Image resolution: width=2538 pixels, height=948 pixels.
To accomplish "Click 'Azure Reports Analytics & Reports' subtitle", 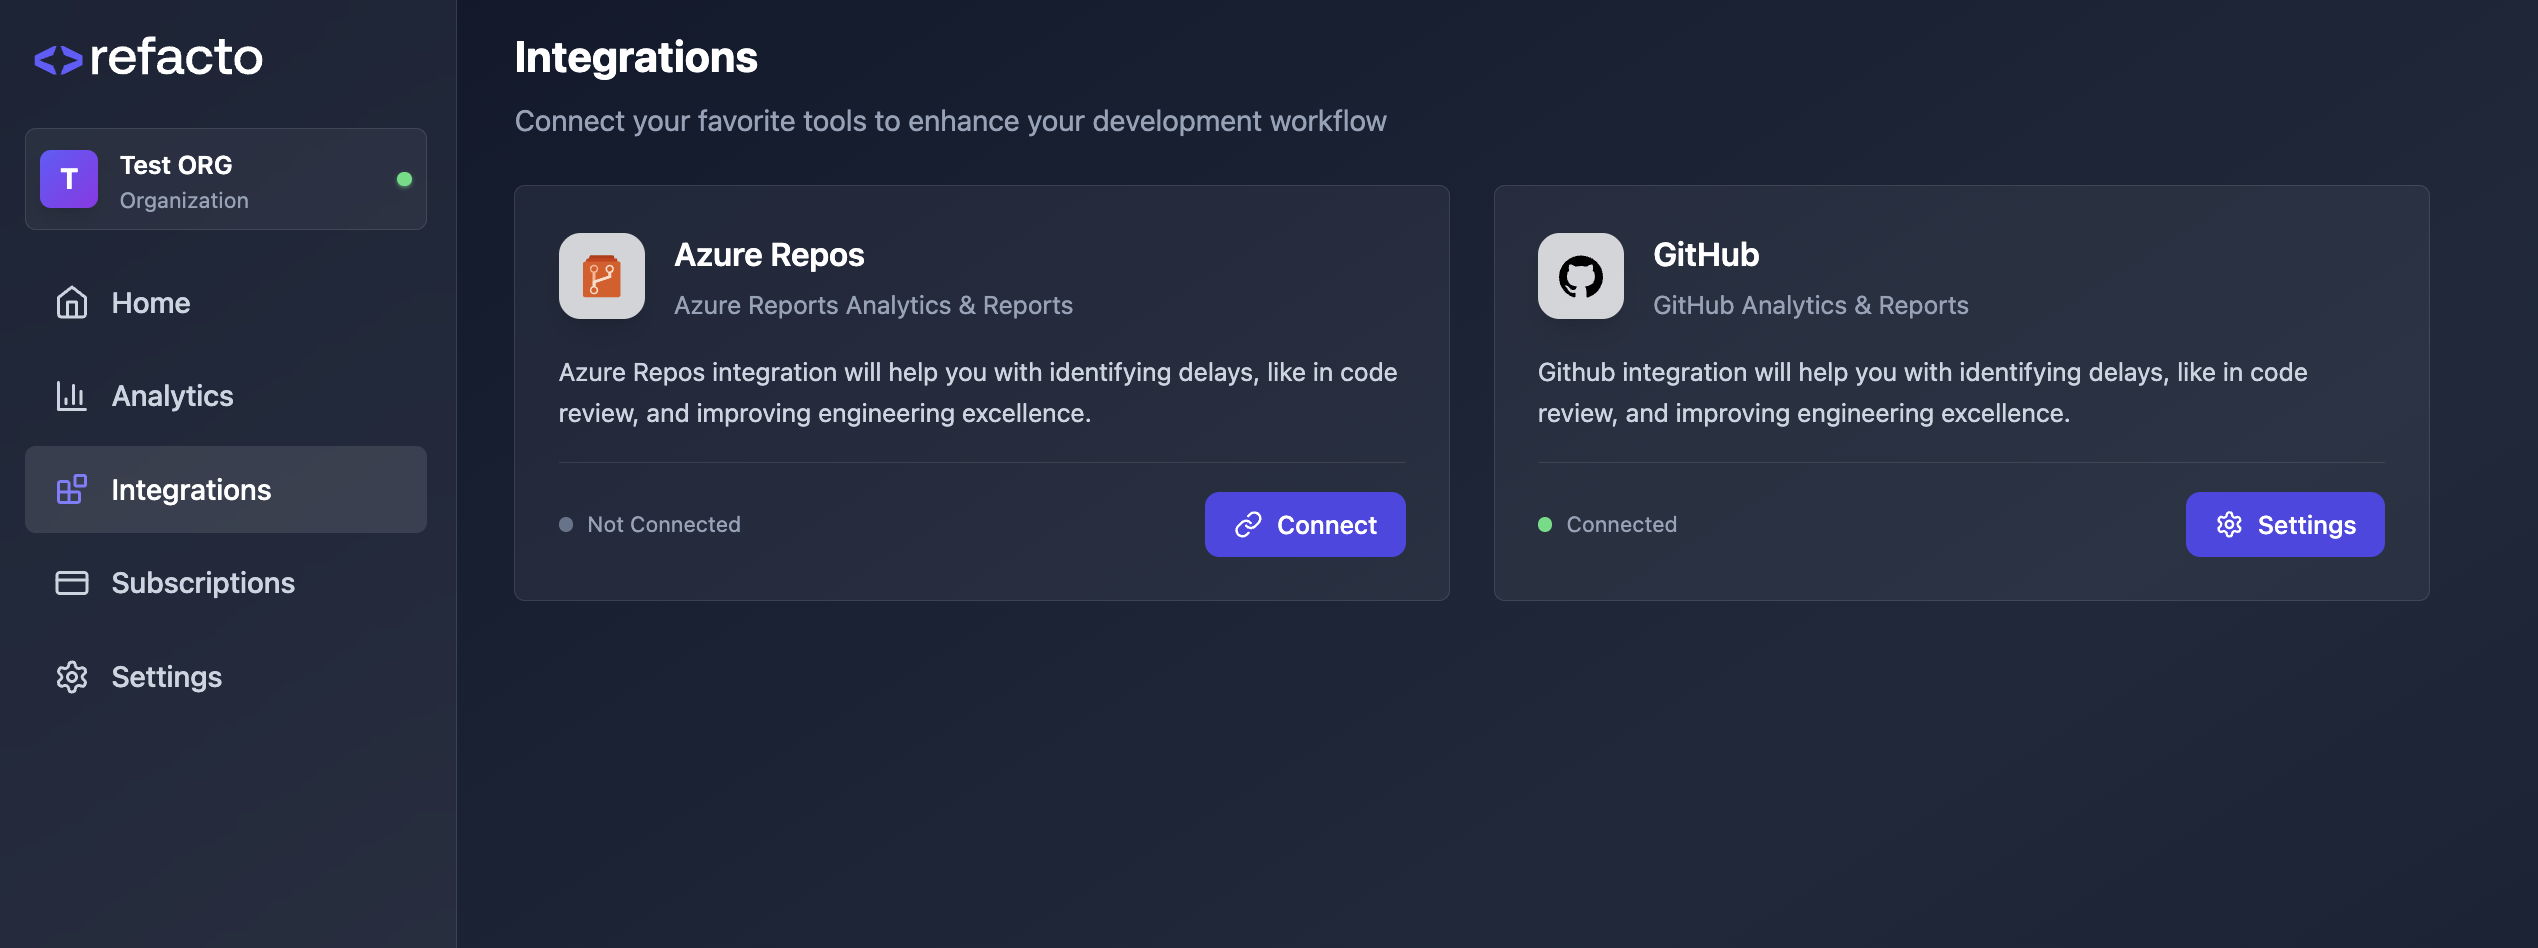I will coord(873,305).
